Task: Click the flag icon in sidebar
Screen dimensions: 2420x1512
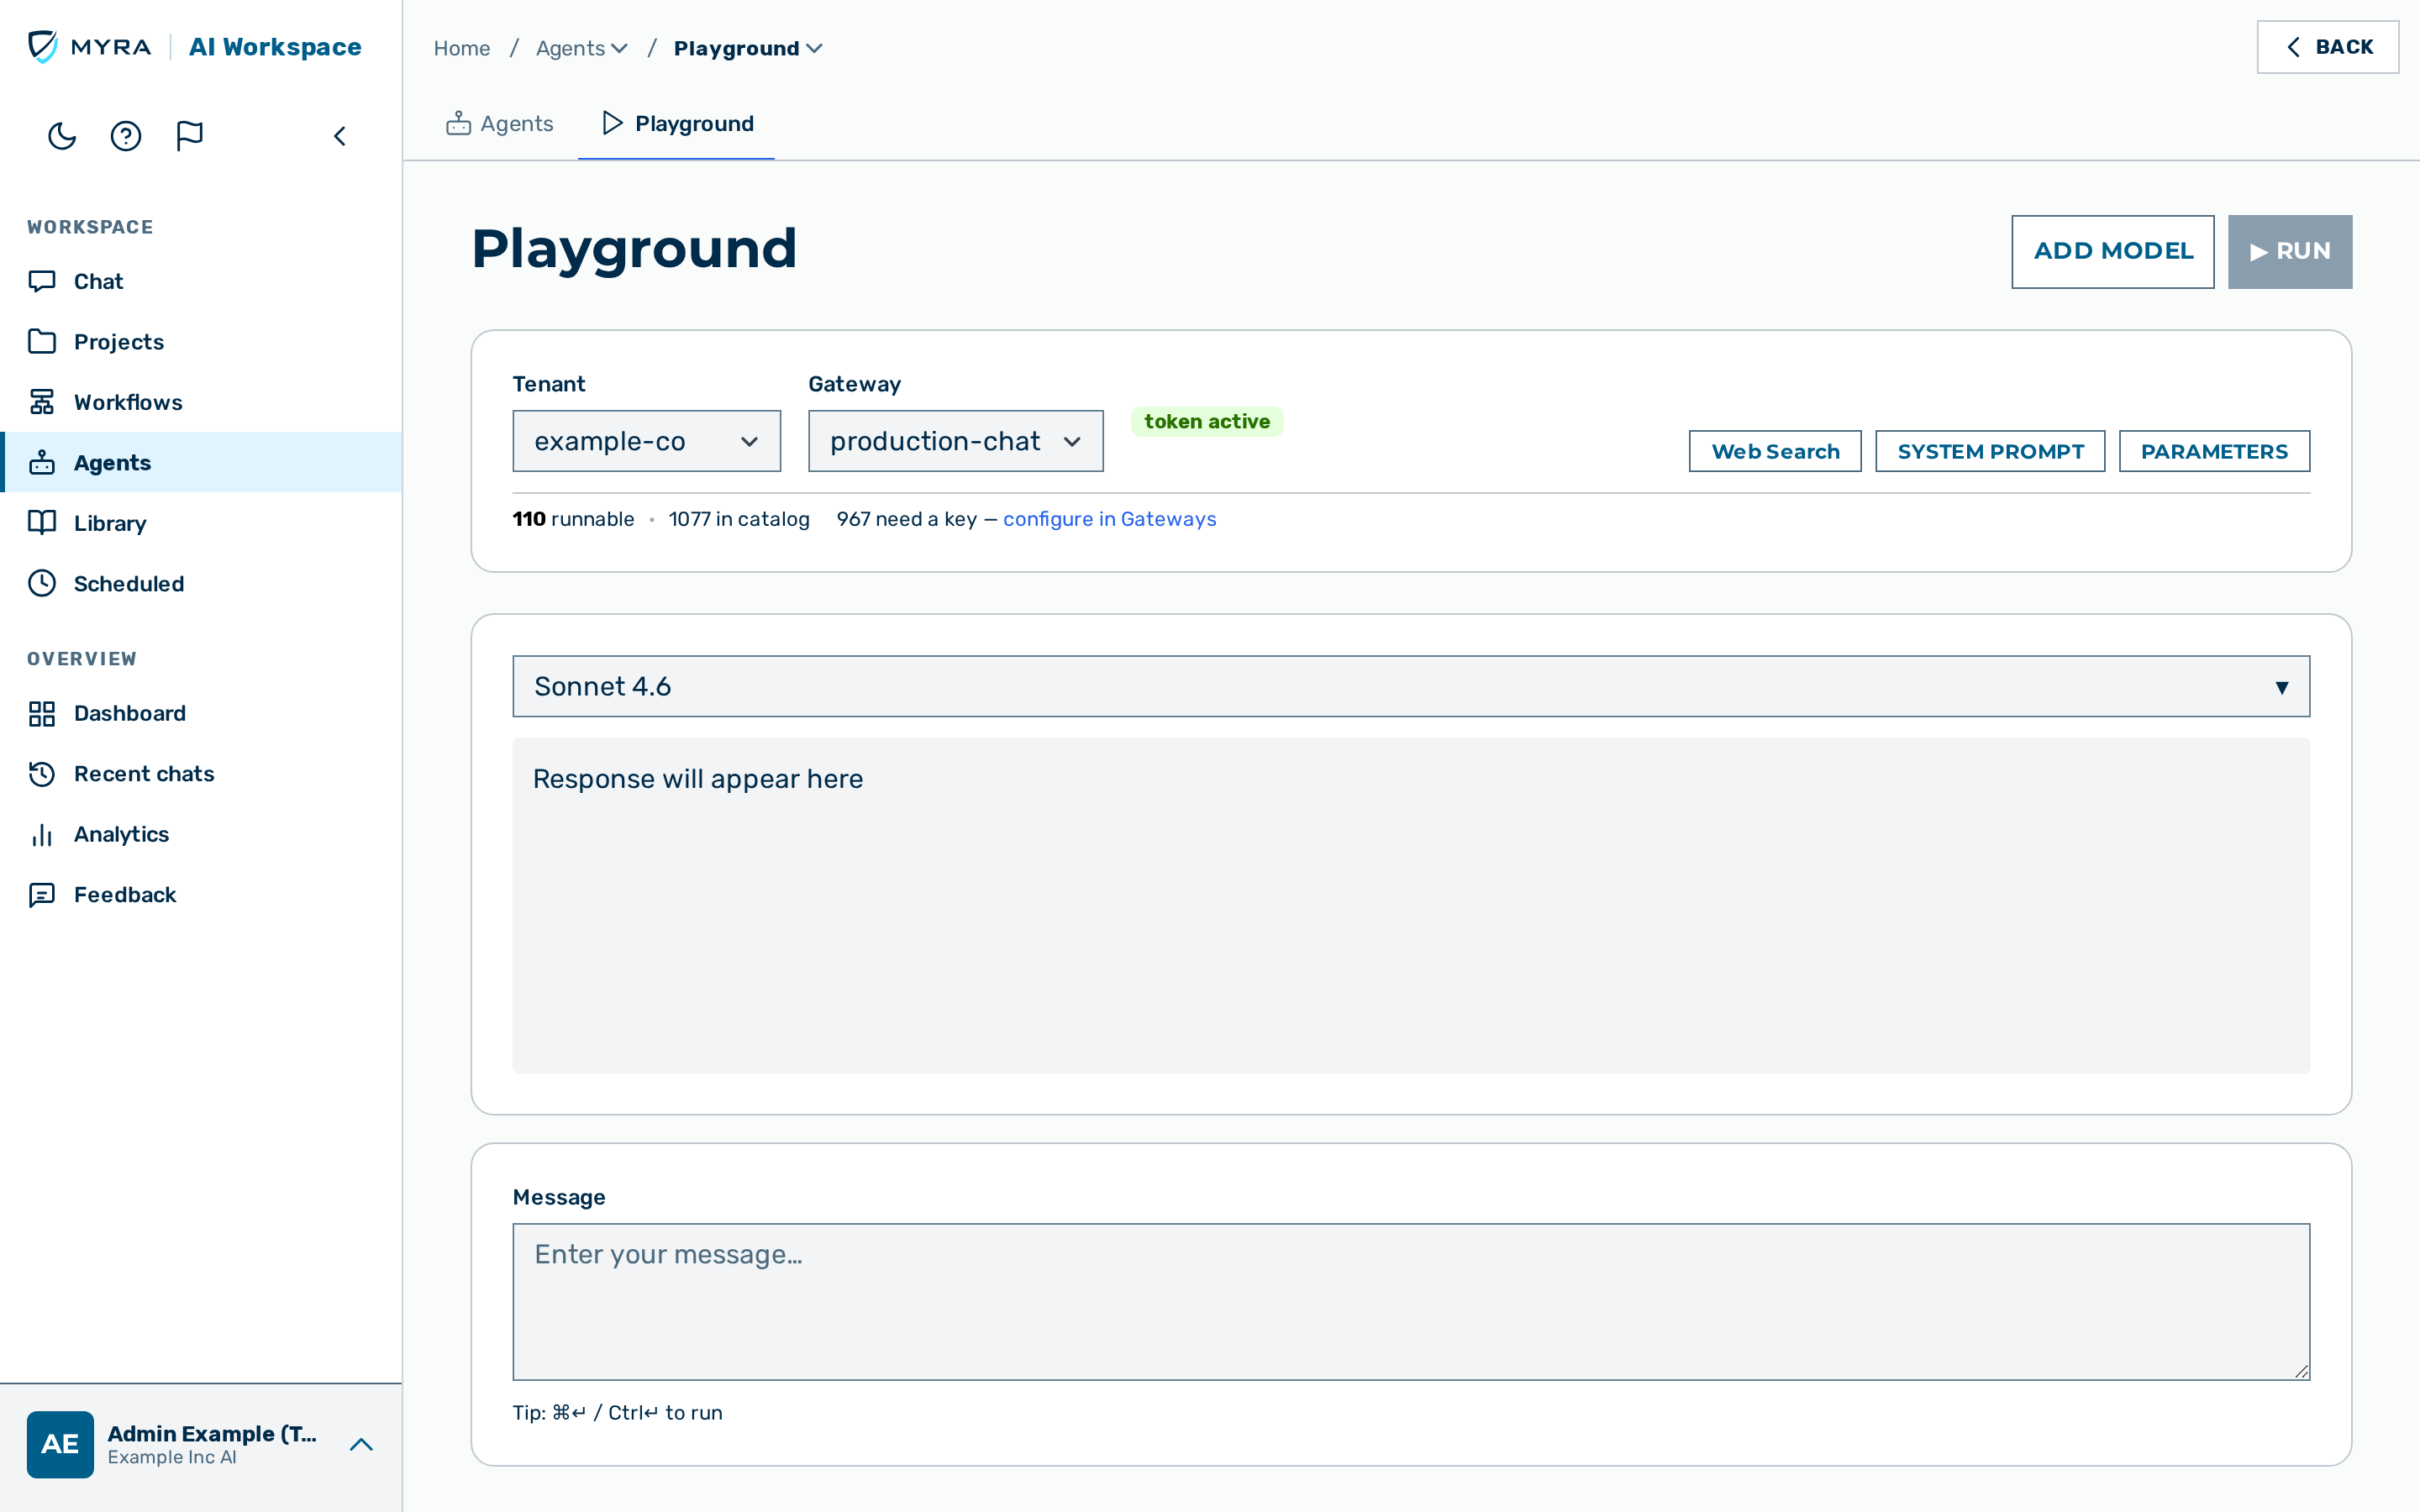Action: click(x=190, y=136)
